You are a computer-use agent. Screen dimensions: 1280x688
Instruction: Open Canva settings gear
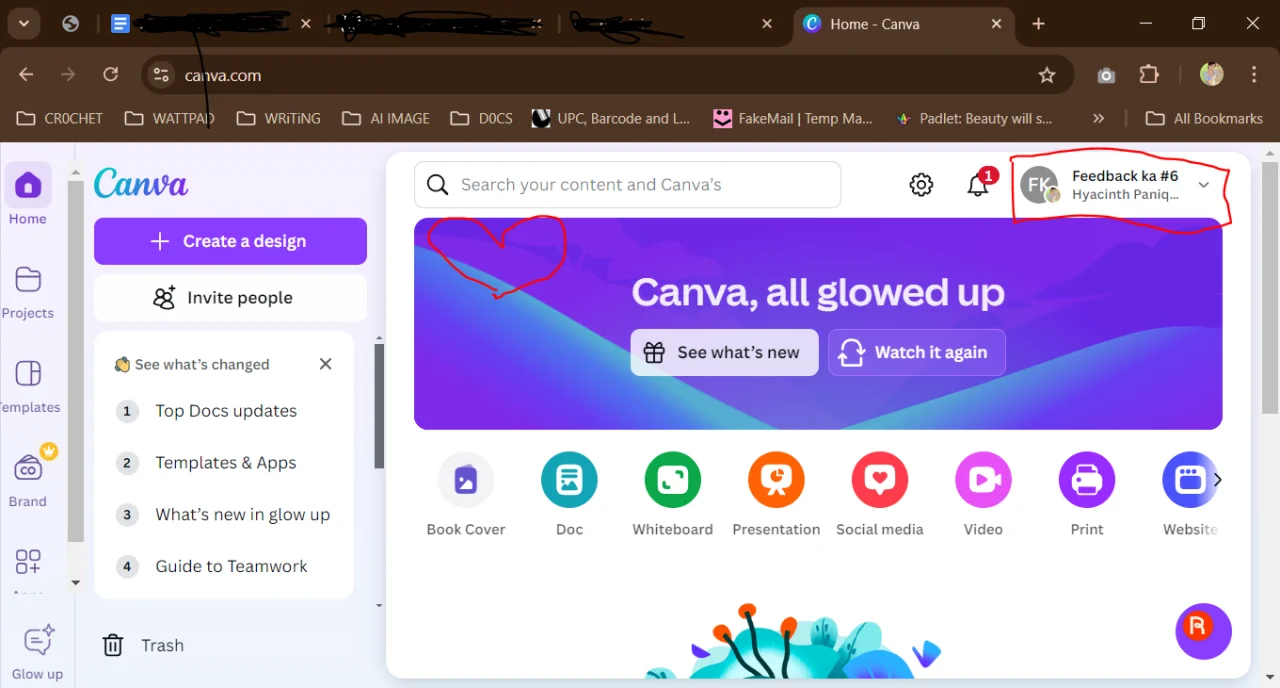(921, 185)
